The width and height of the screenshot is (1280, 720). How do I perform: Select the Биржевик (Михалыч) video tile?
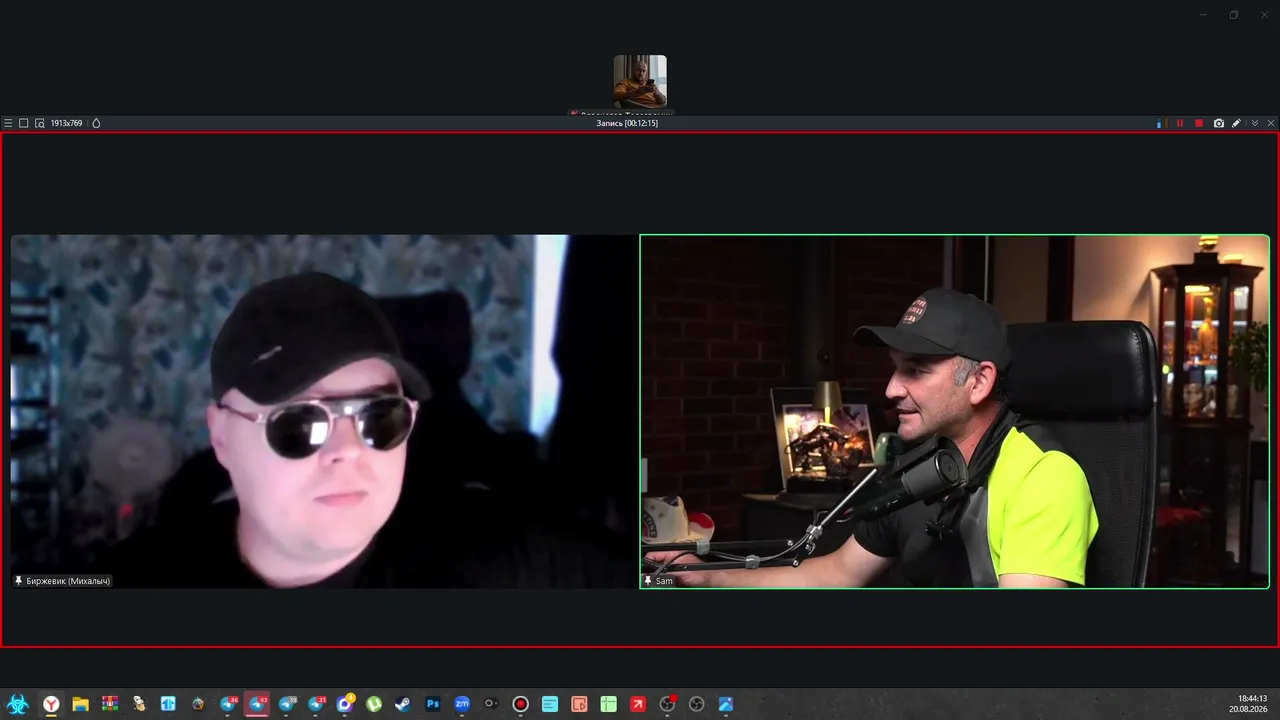(x=323, y=411)
